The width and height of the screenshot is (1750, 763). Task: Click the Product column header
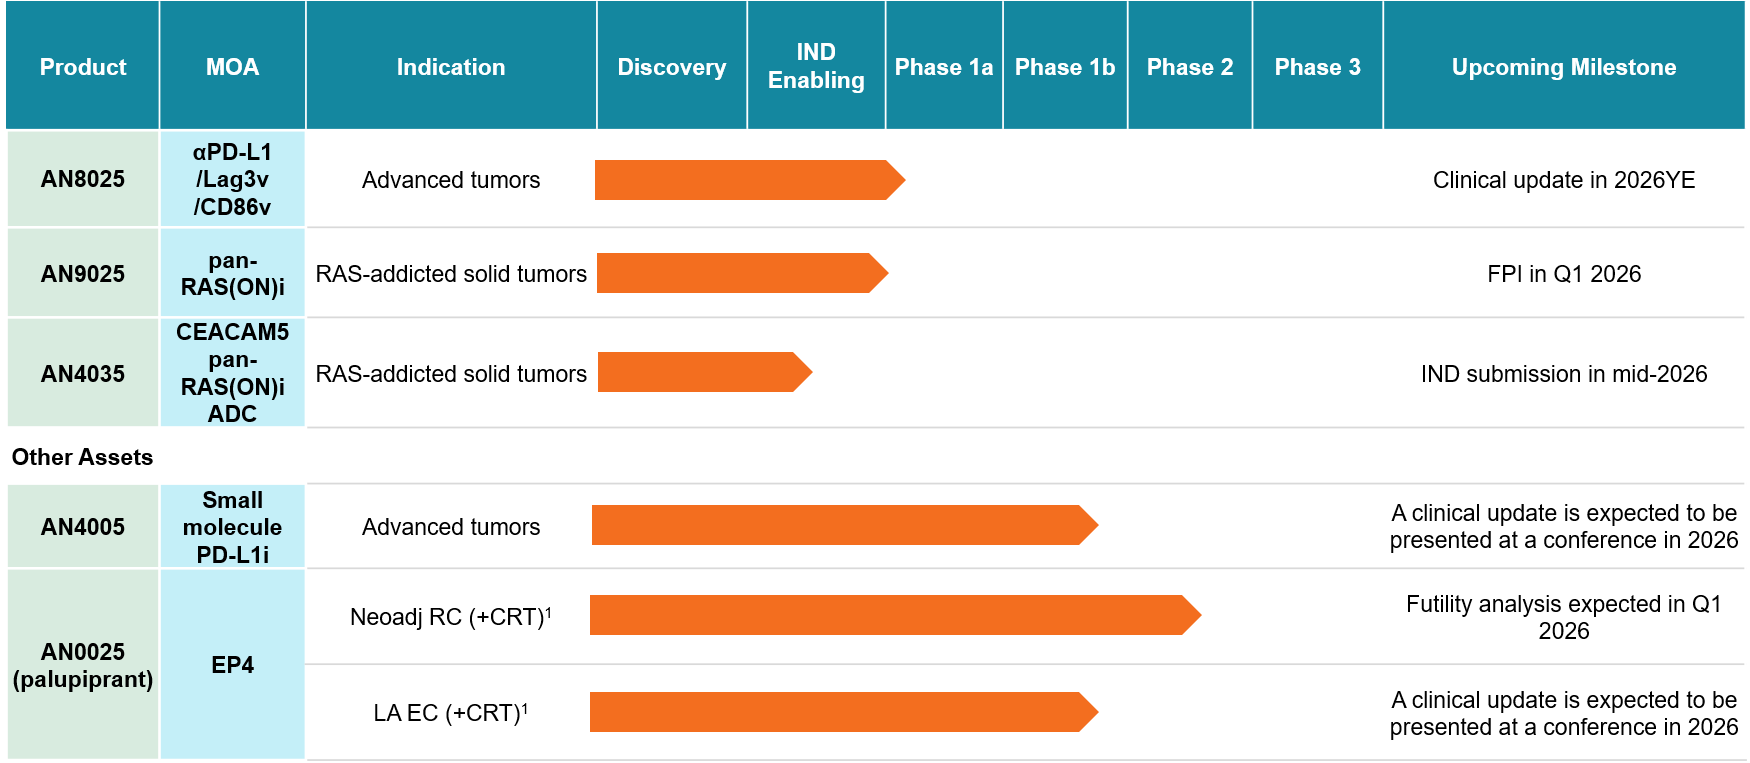click(x=83, y=67)
